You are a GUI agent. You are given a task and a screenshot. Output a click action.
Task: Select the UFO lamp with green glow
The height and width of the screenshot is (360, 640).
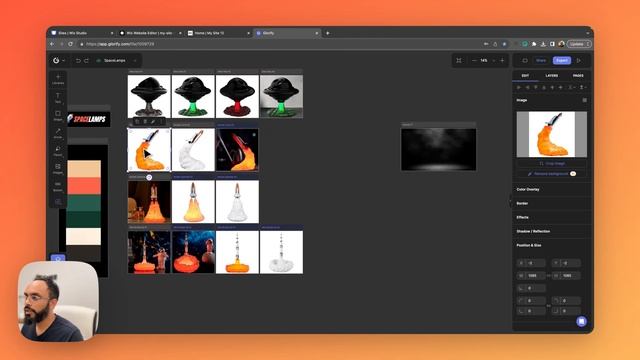(193, 96)
